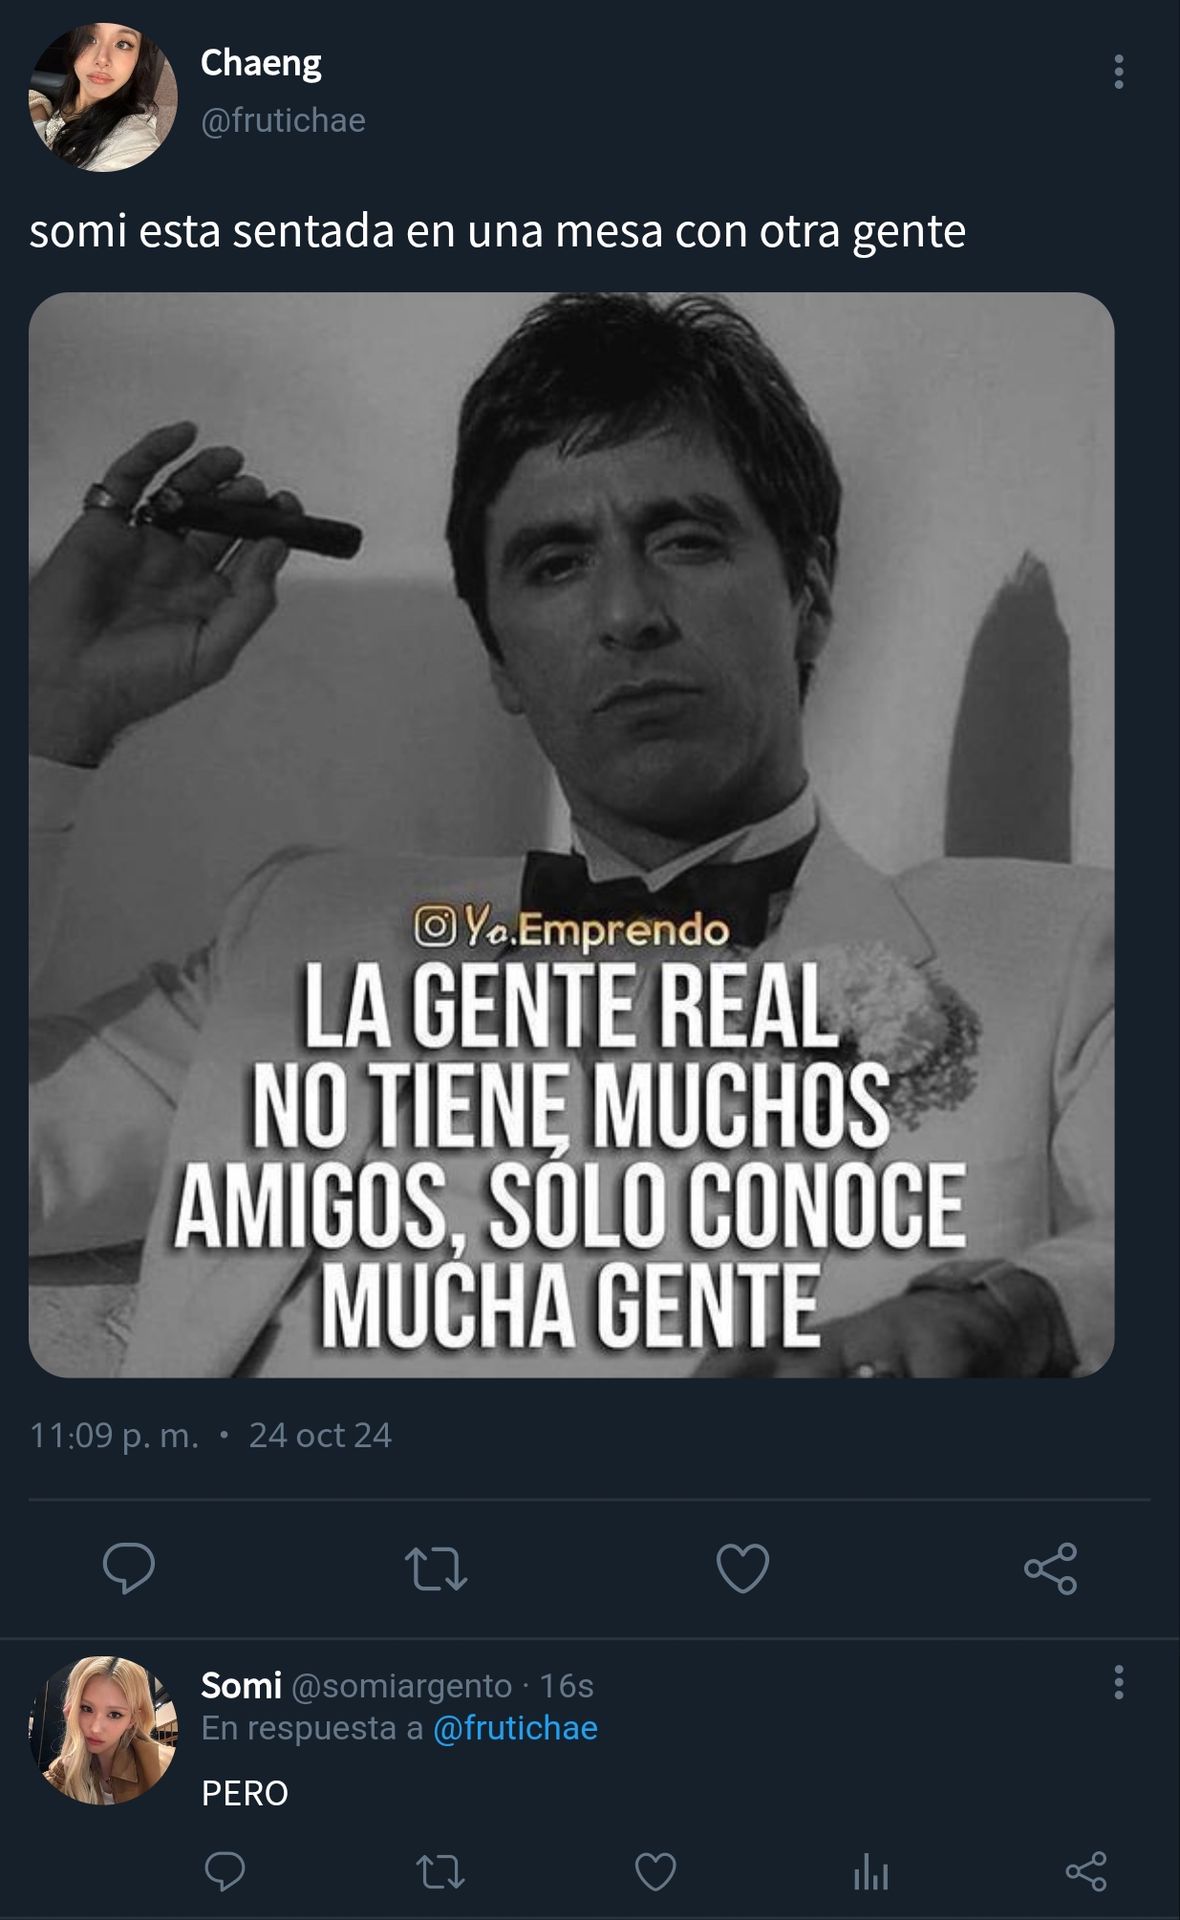Tap the Chaeng display name
The height and width of the screenshot is (1920, 1180).
coord(261,63)
